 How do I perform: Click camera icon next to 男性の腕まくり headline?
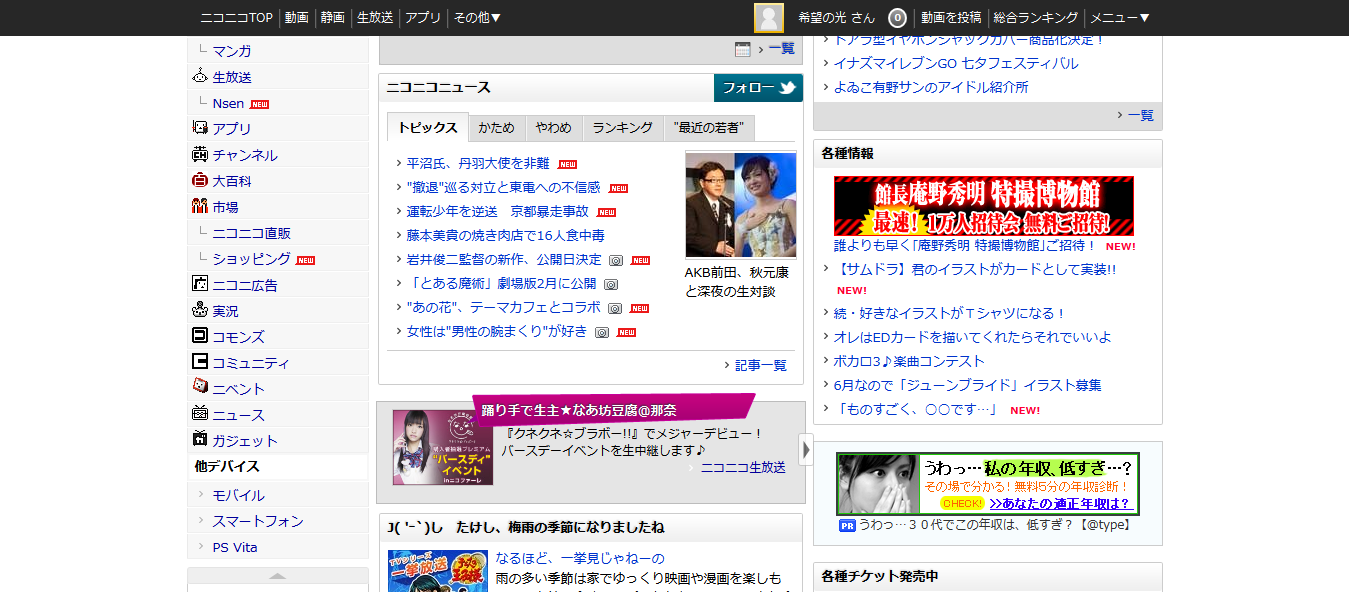[x=602, y=332]
